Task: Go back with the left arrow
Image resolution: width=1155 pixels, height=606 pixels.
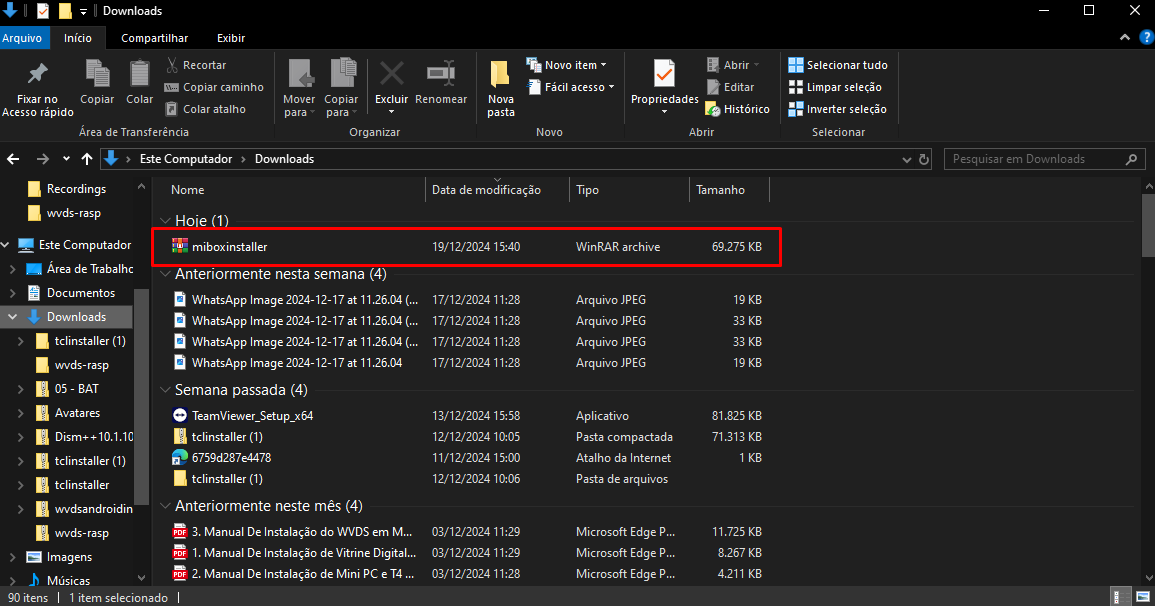Action: [x=13, y=159]
